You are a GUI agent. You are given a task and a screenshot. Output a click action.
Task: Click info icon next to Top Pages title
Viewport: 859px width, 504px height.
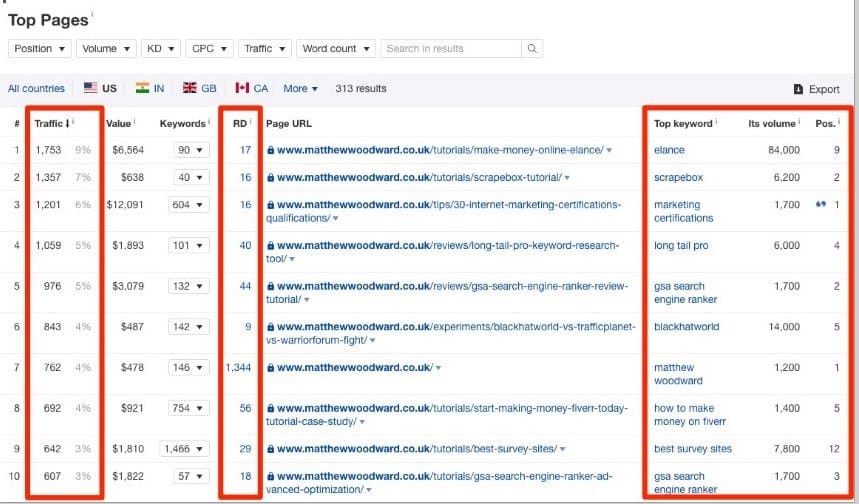pos(92,13)
